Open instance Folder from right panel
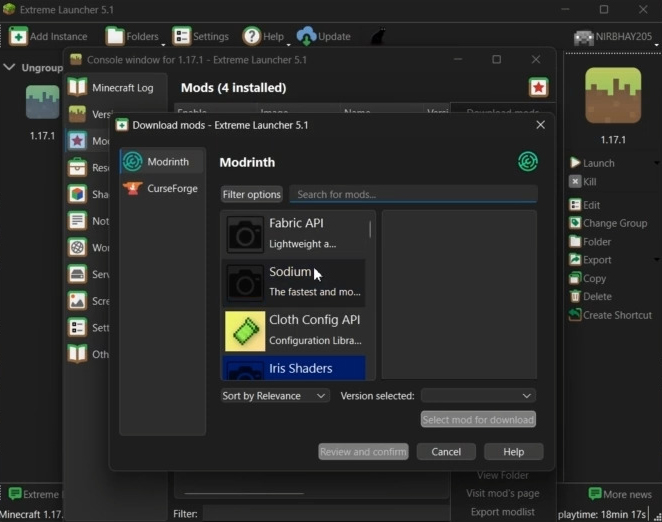 (590, 242)
